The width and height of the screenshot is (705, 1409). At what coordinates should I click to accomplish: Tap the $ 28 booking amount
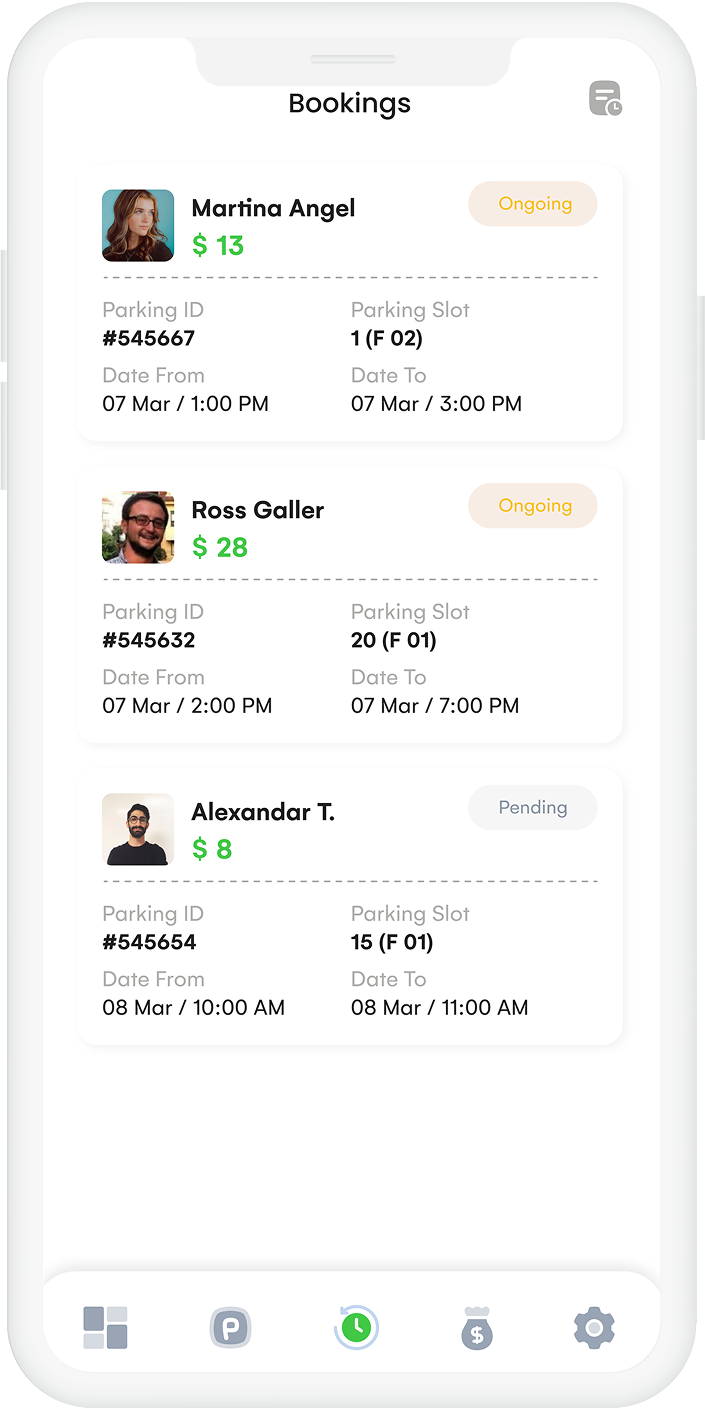(x=220, y=547)
